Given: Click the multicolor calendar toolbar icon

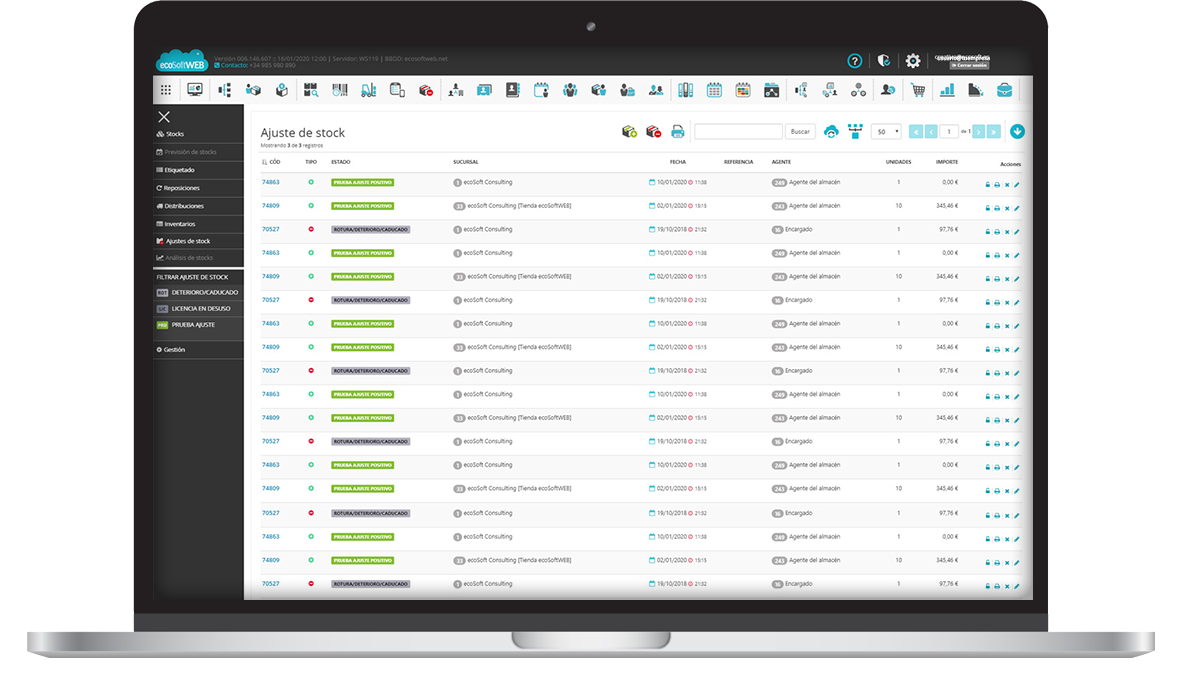Looking at the screenshot, I should 742,90.
